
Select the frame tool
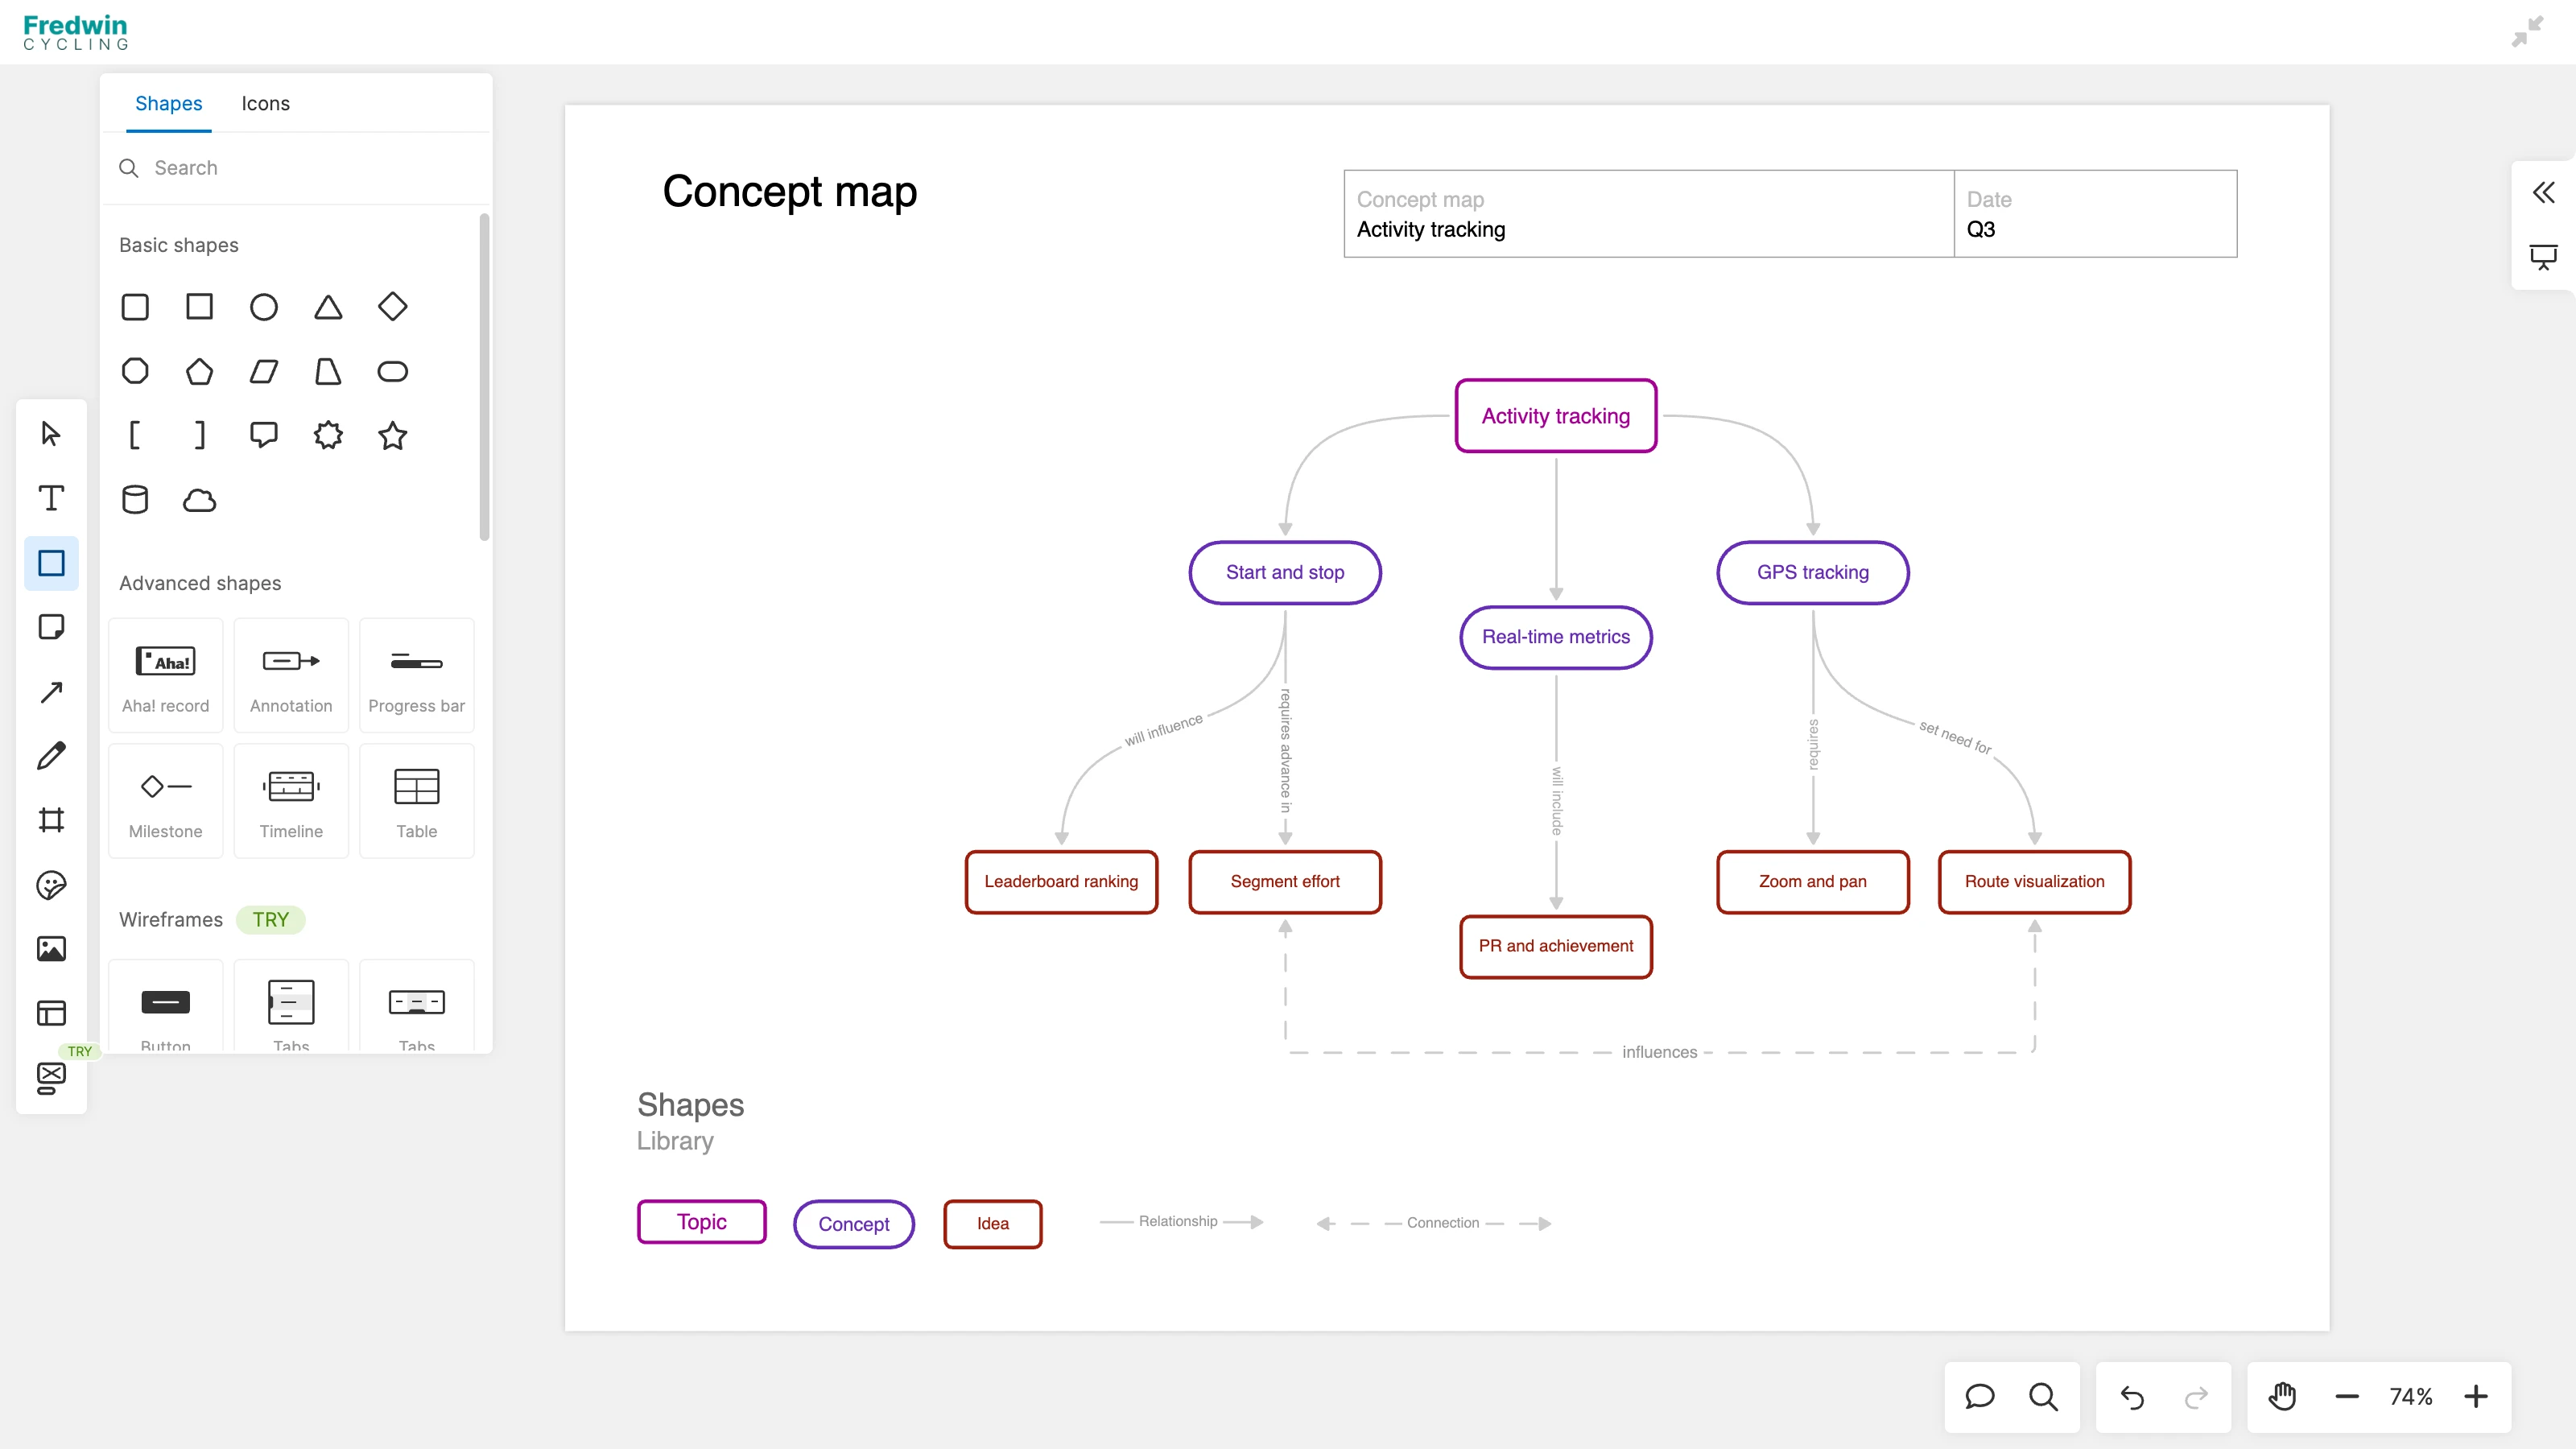(51, 820)
